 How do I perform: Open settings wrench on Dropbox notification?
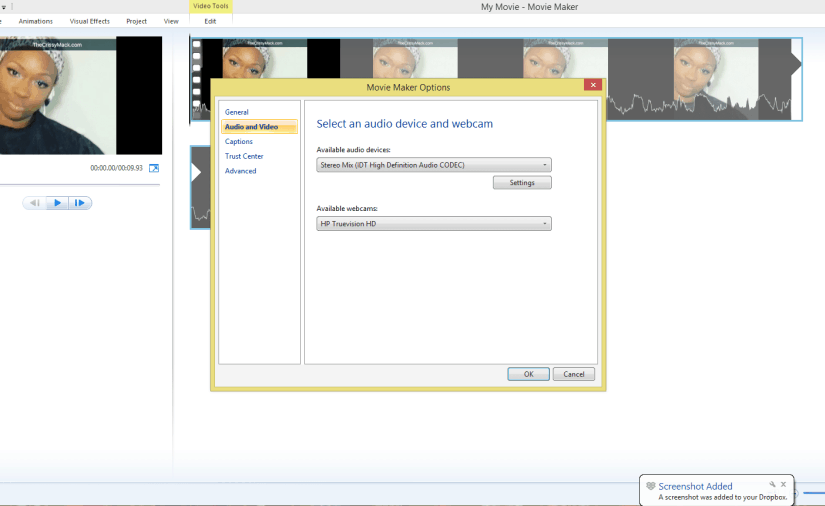(x=772, y=484)
